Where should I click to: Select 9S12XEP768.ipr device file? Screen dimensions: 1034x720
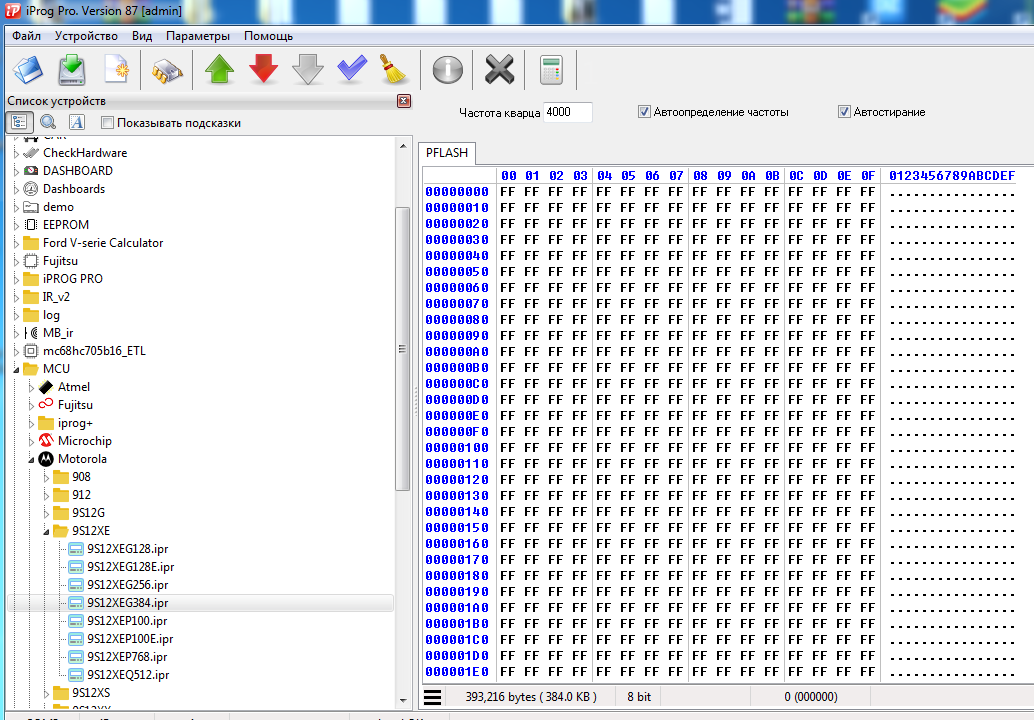click(x=127, y=657)
